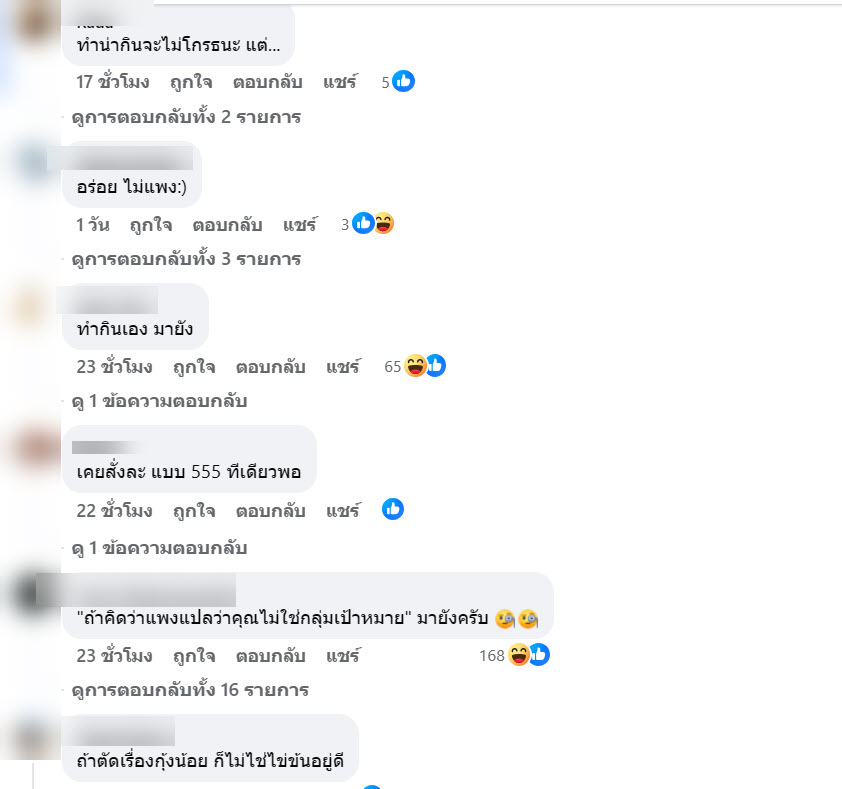Show the single reply under the ทำกินเอง comment
Viewport: 842px width, 789px height.
159,401
